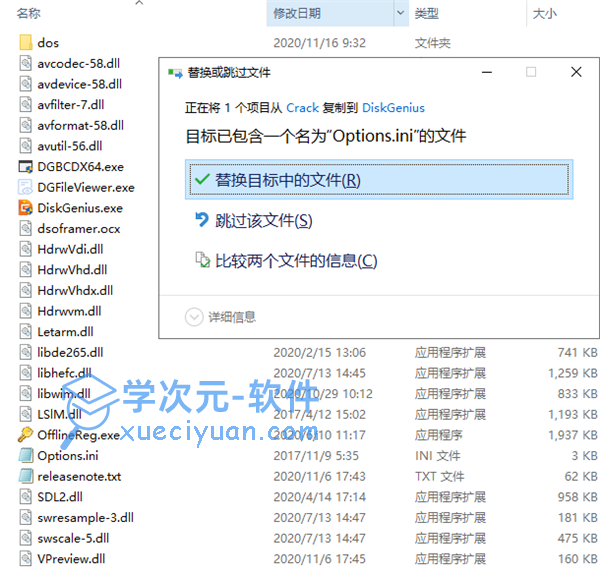600x575 pixels.
Task: Select the libhefc.dll file icon
Action: tap(26, 373)
